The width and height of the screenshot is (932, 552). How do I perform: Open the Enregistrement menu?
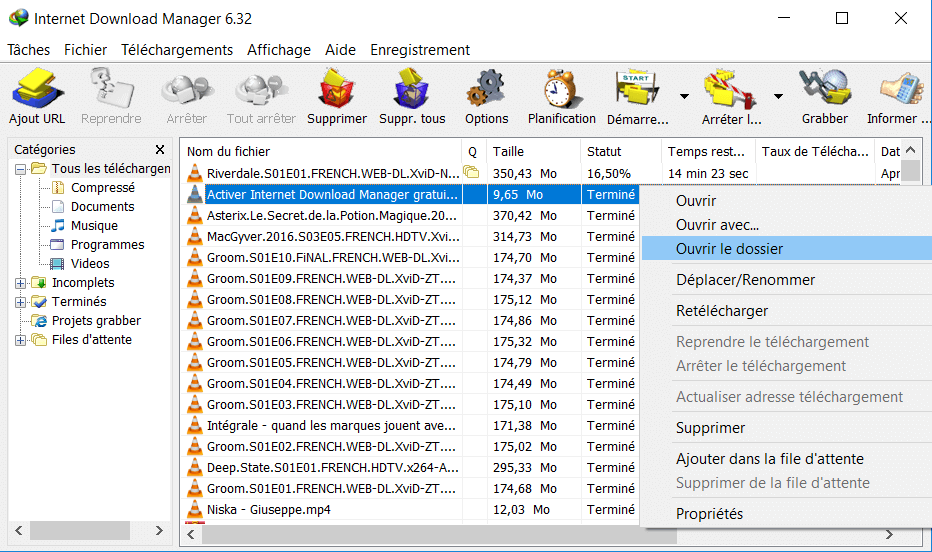pos(420,50)
